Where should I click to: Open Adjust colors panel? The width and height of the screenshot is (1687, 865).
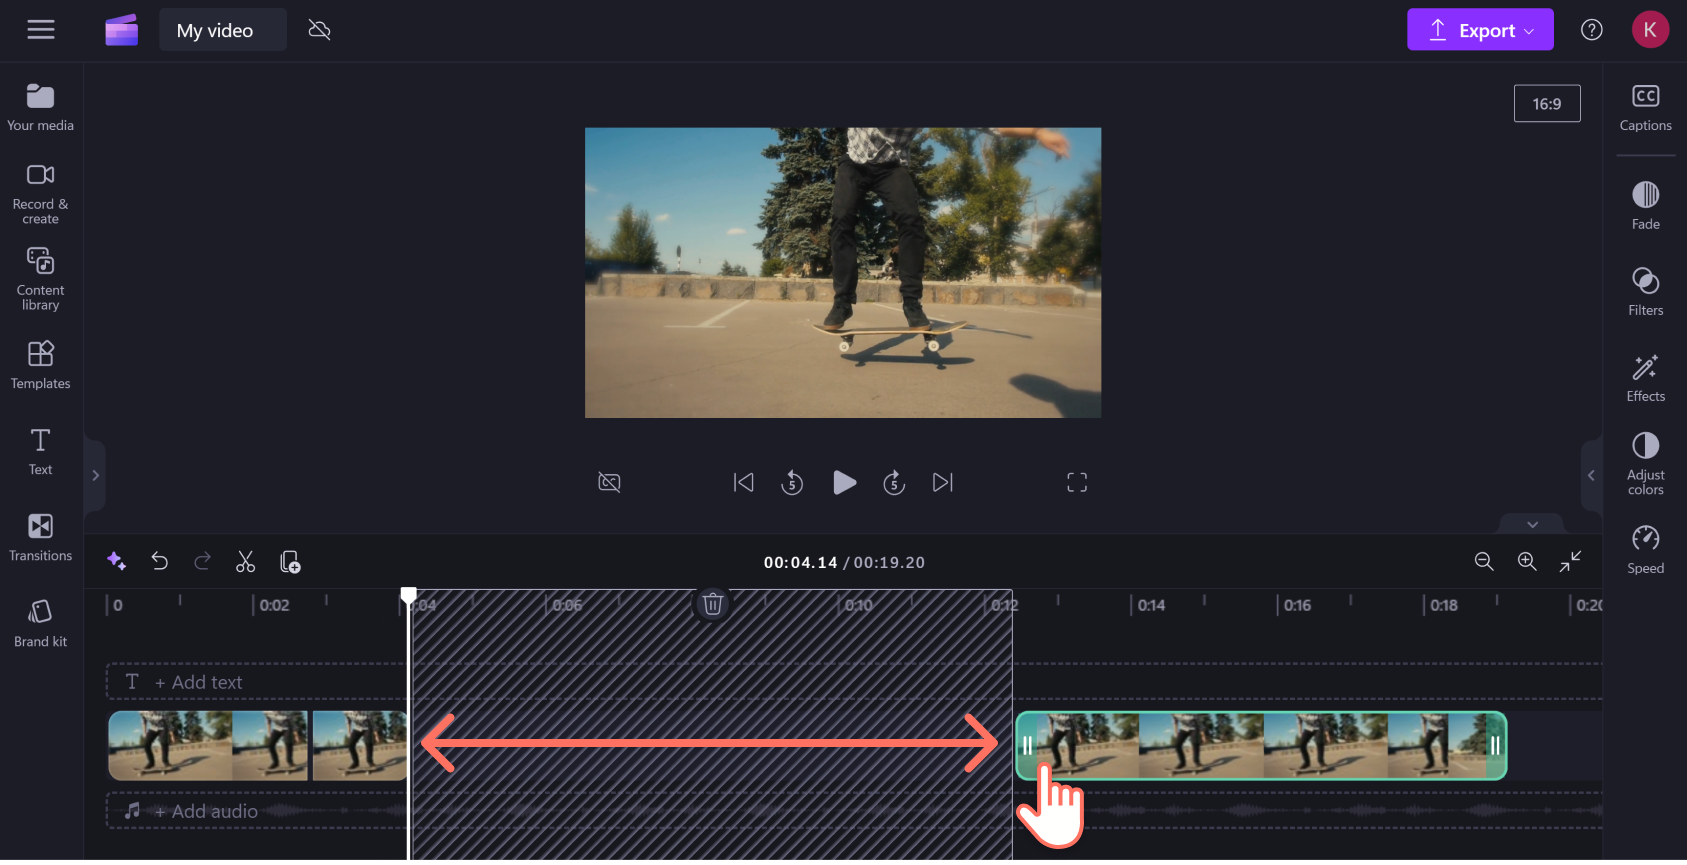[x=1646, y=463]
